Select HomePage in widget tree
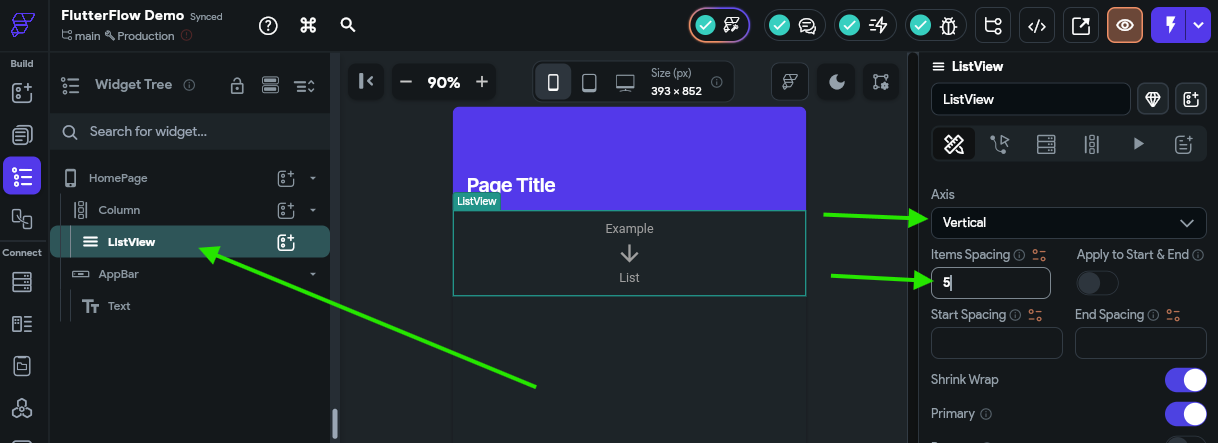Screen dimensions: 1218x443 tap(118, 178)
